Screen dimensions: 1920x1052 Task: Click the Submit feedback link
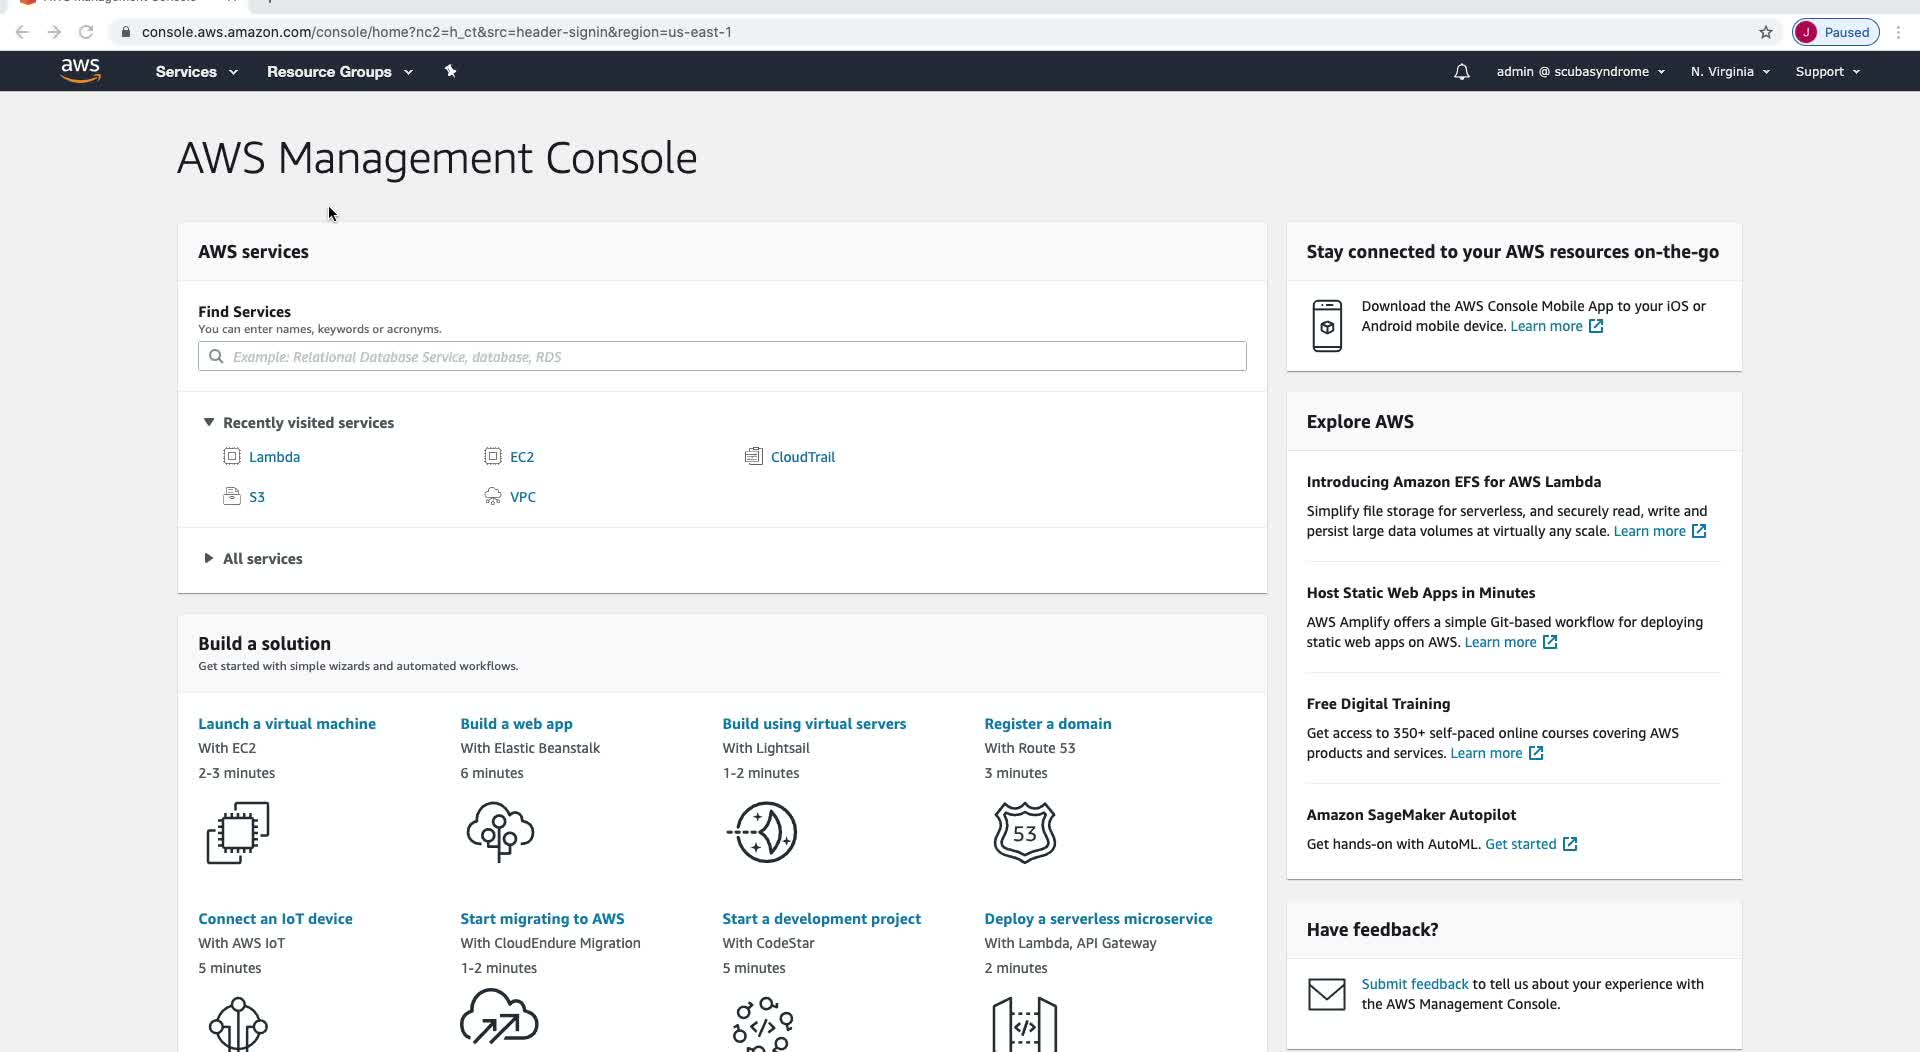tap(1414, 984)
